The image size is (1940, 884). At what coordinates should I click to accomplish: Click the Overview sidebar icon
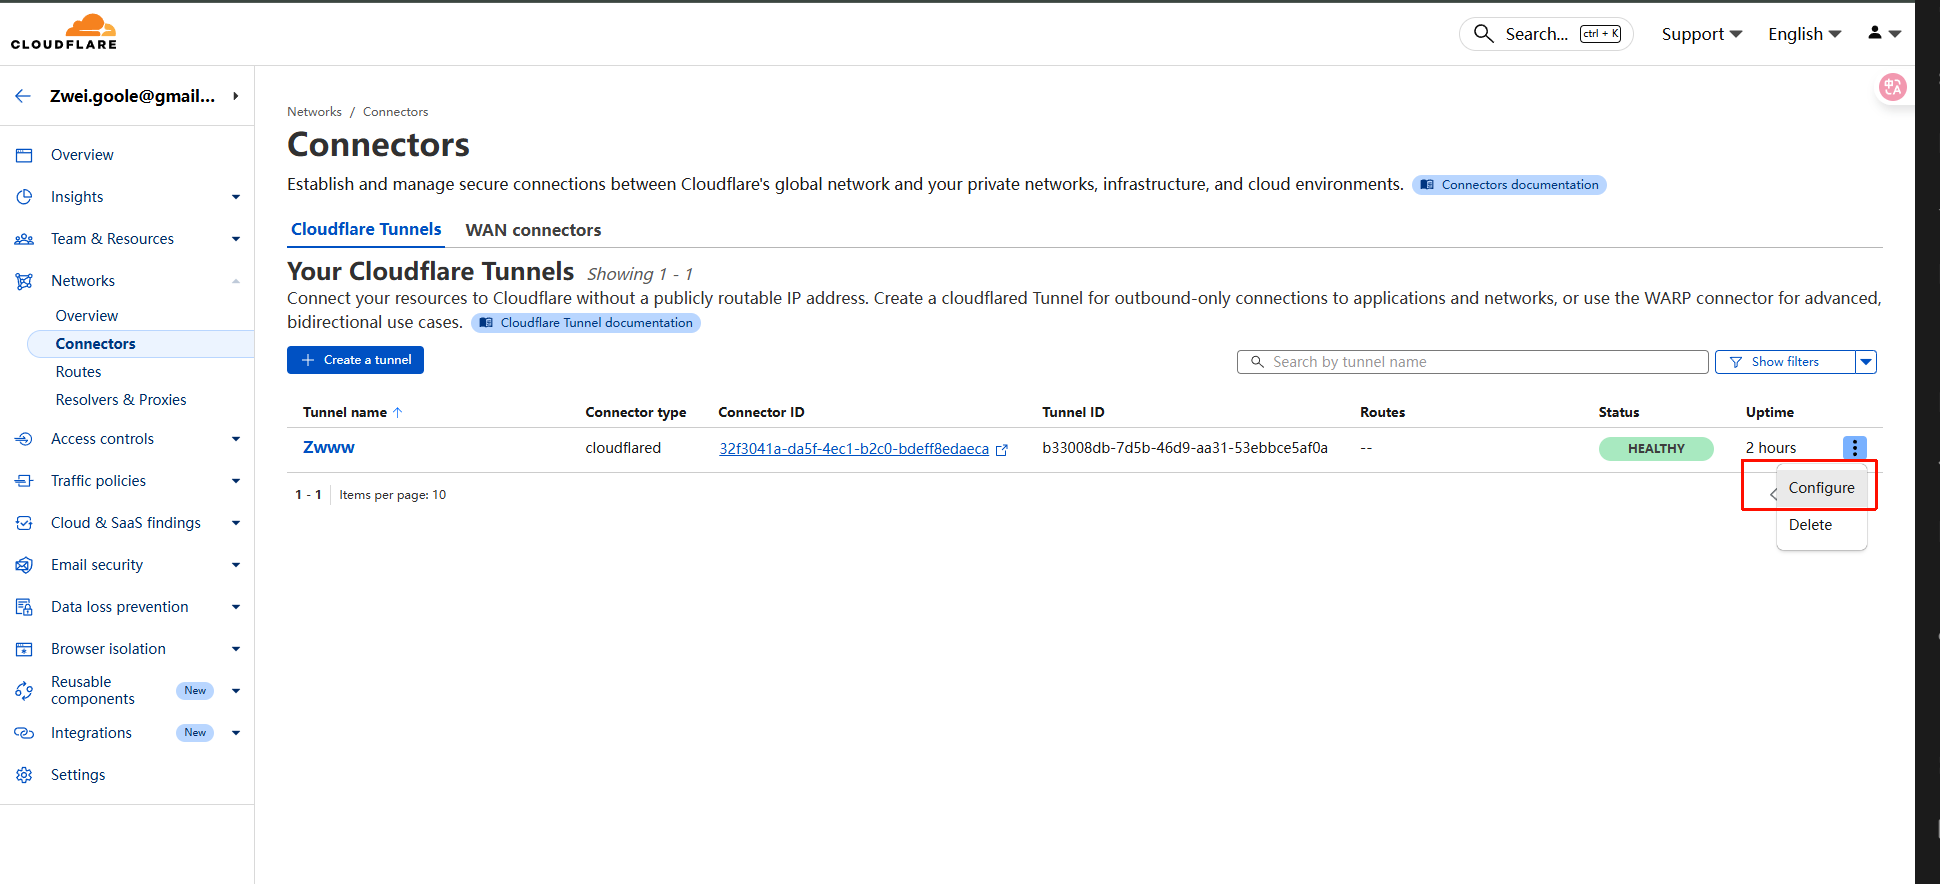click(24, 155)
